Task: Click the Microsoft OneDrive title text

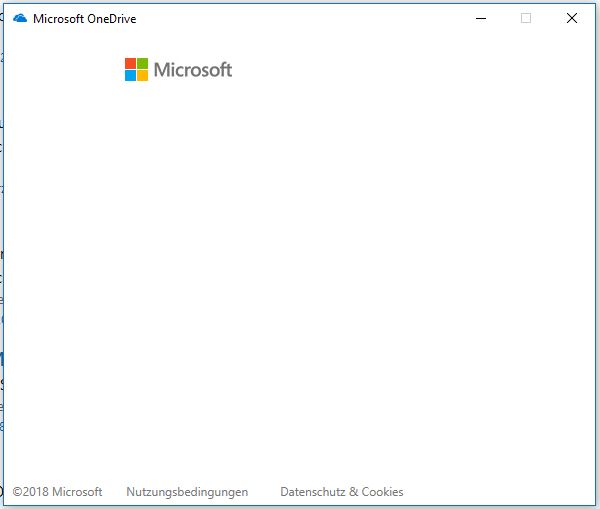Action: click(x=85, y=19)
